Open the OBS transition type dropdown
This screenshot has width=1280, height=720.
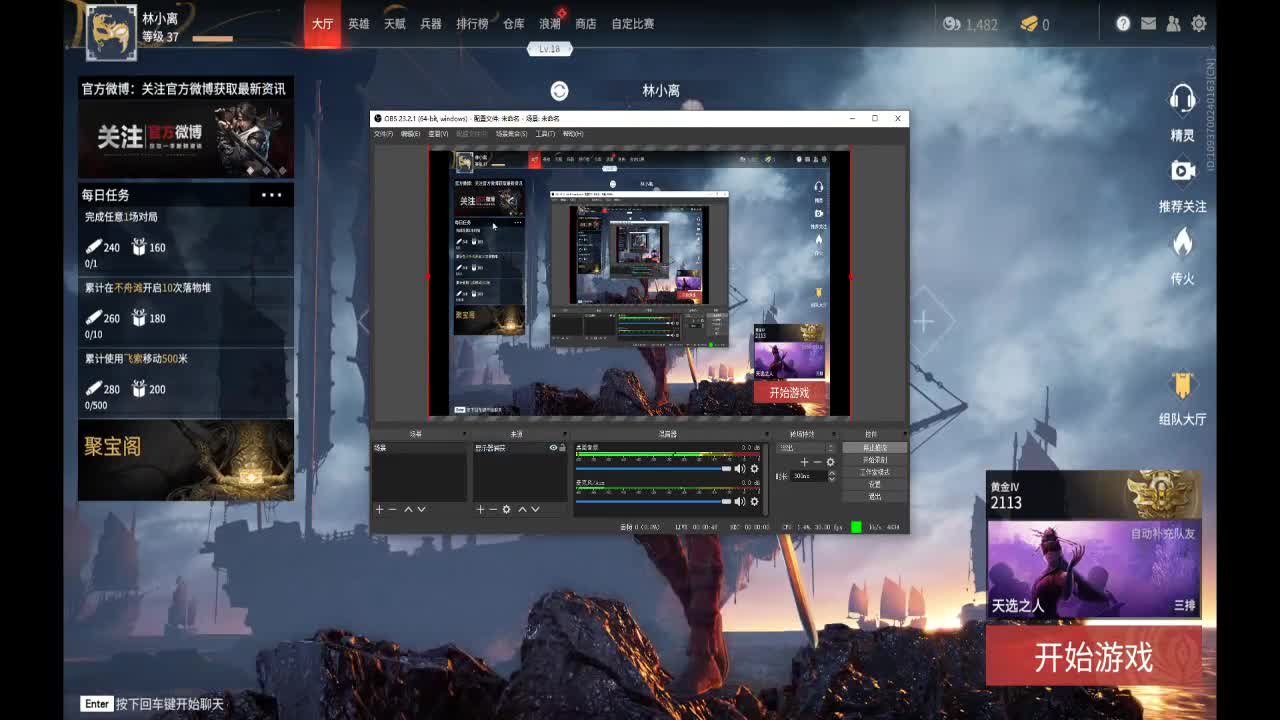click(807, 448)
